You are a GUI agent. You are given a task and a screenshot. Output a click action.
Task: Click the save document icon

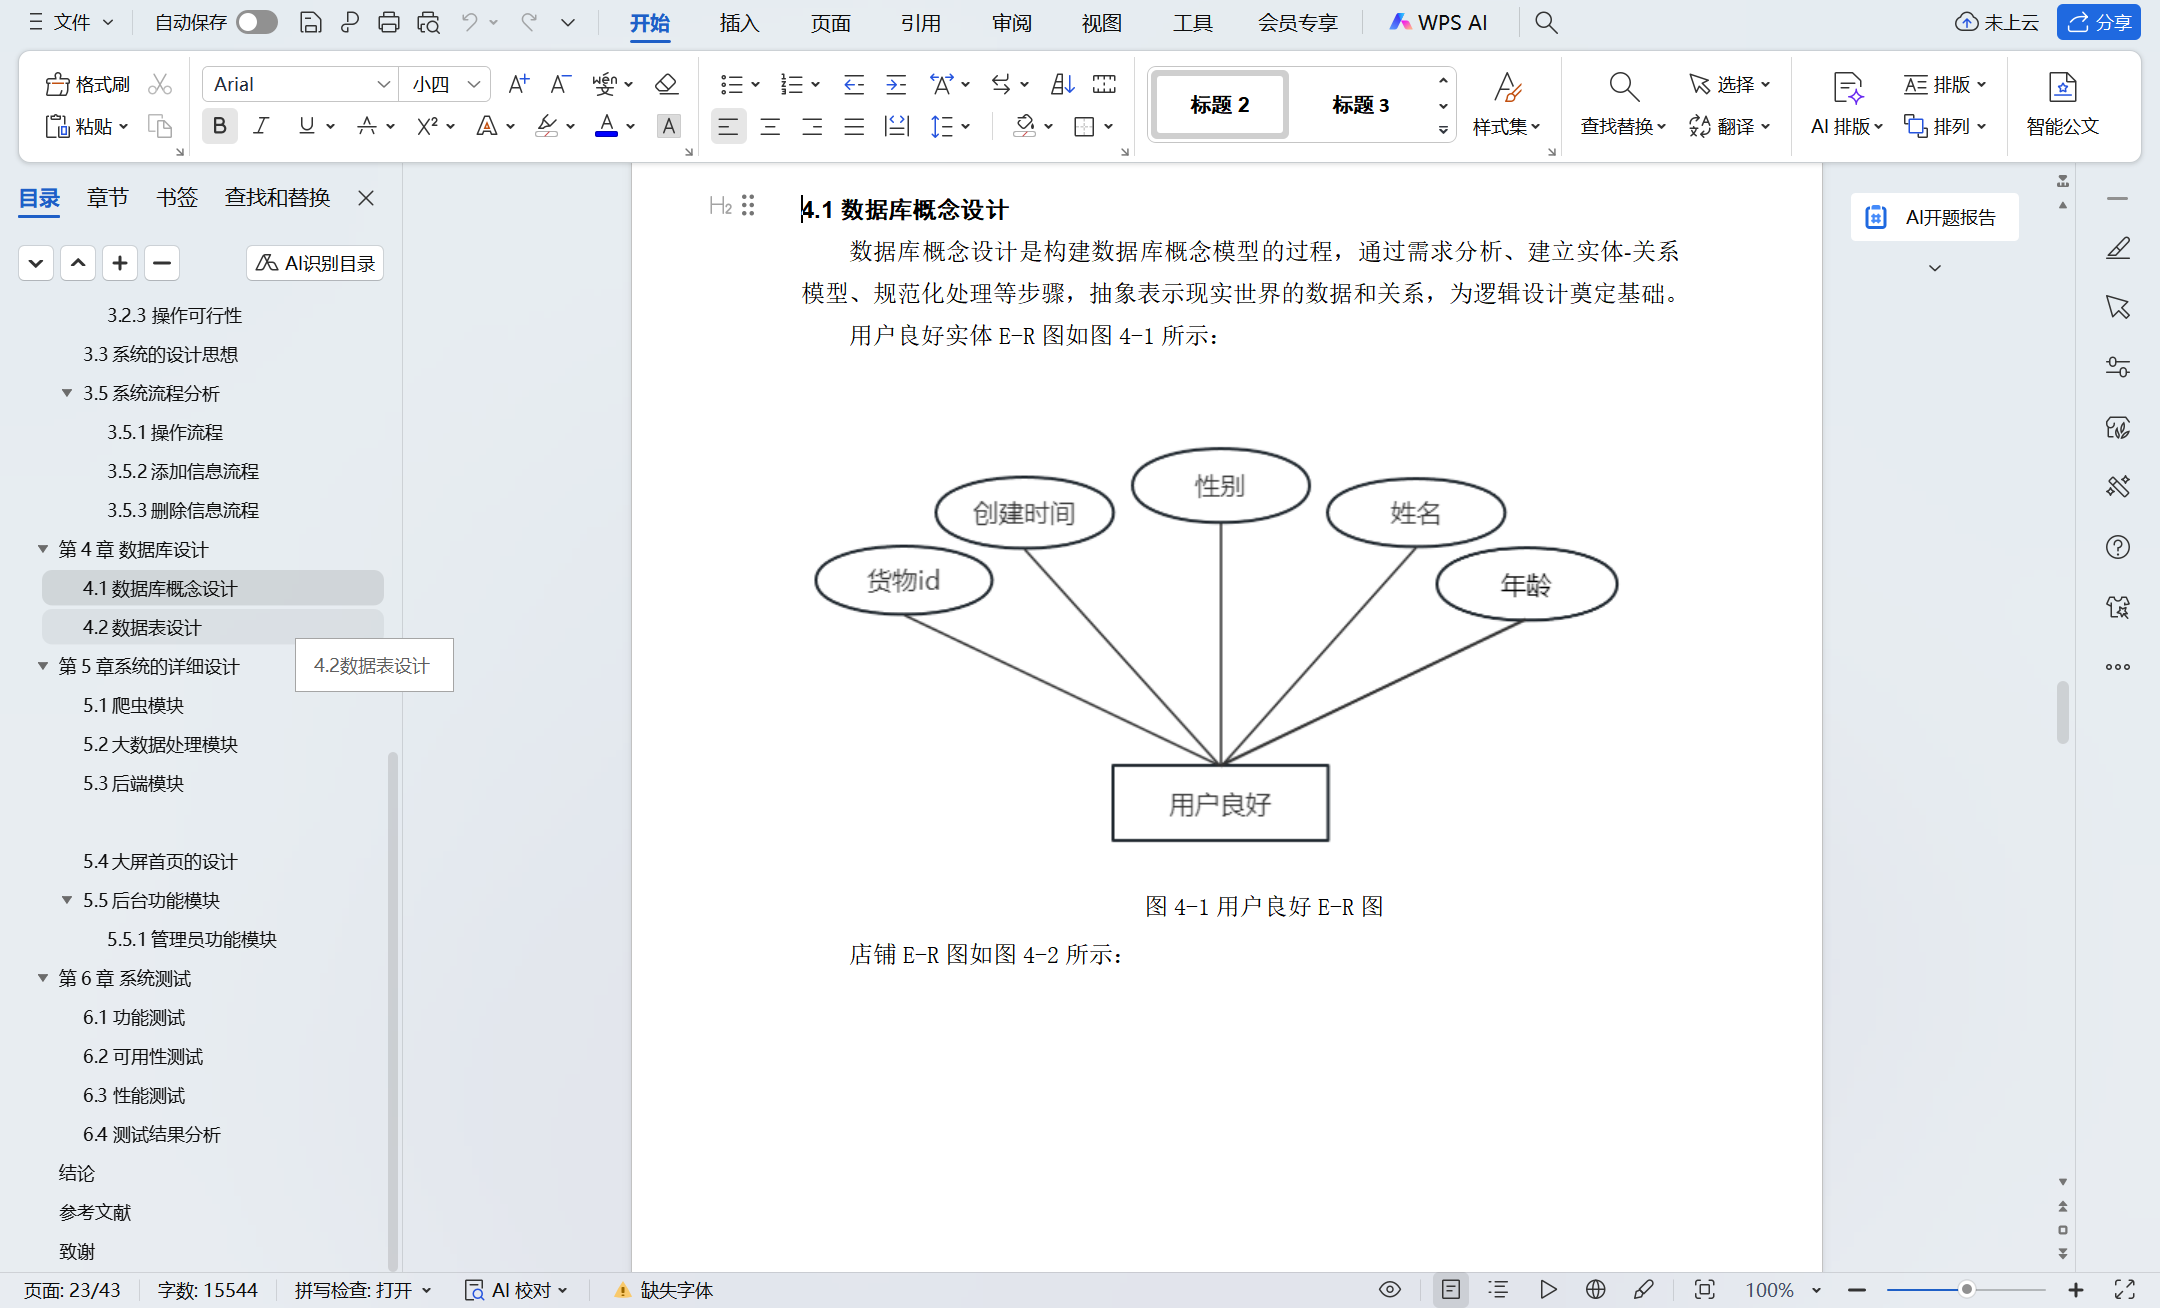311,22
